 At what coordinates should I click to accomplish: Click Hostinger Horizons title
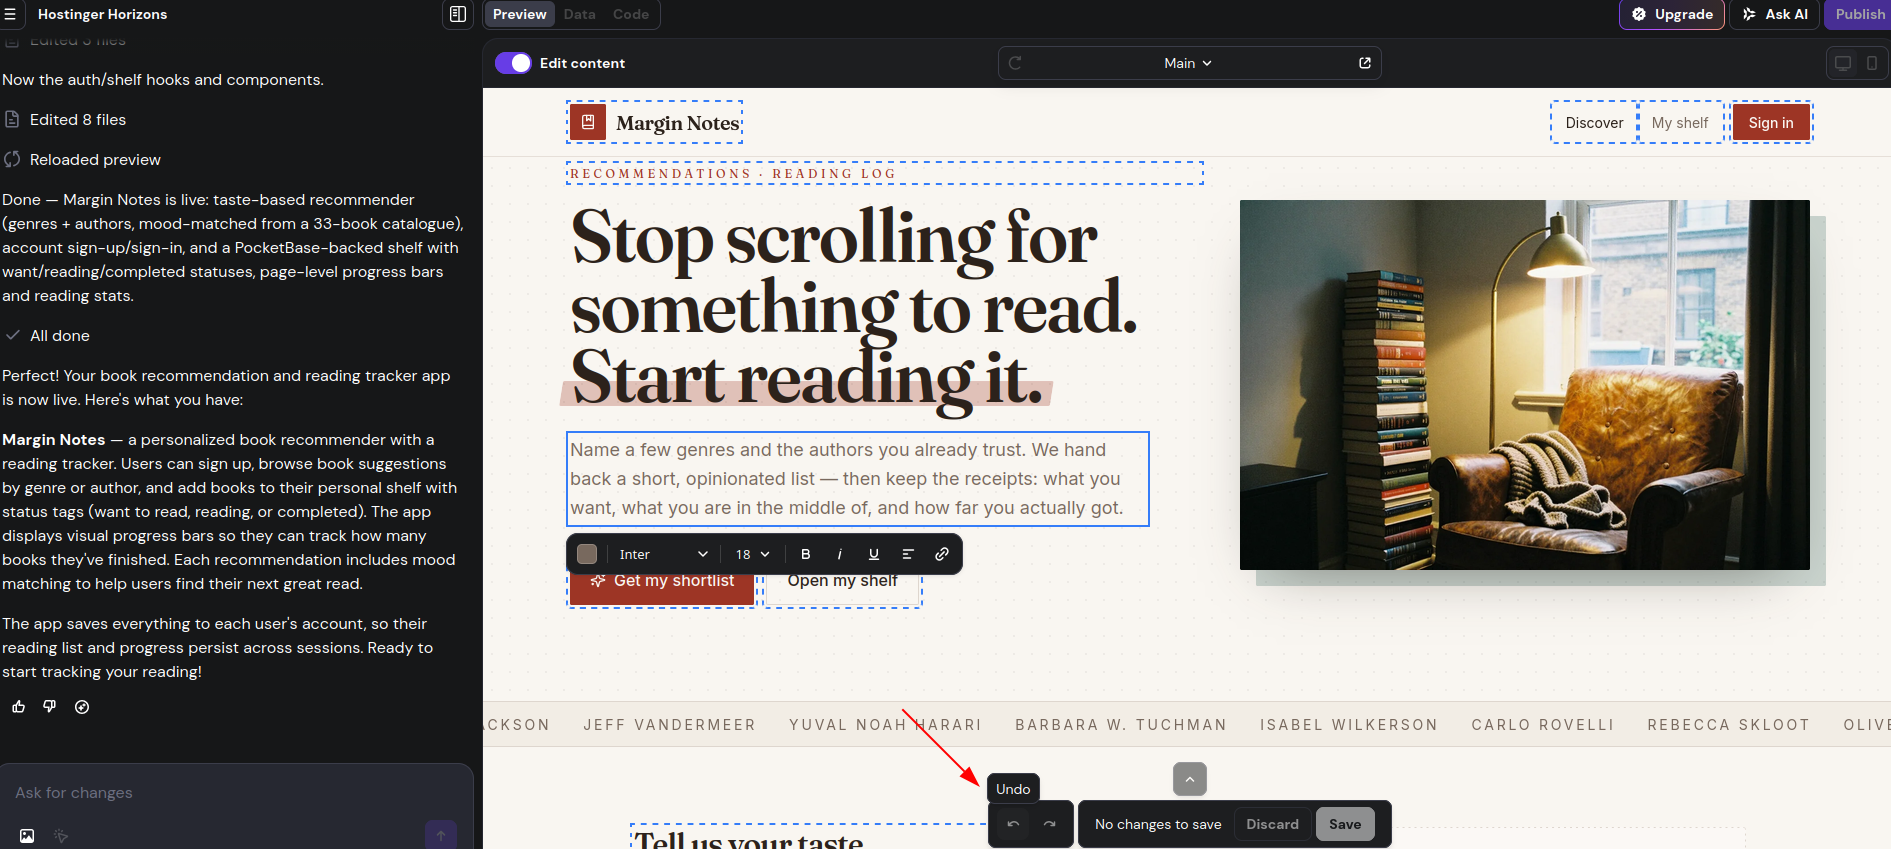coord(102,14)
